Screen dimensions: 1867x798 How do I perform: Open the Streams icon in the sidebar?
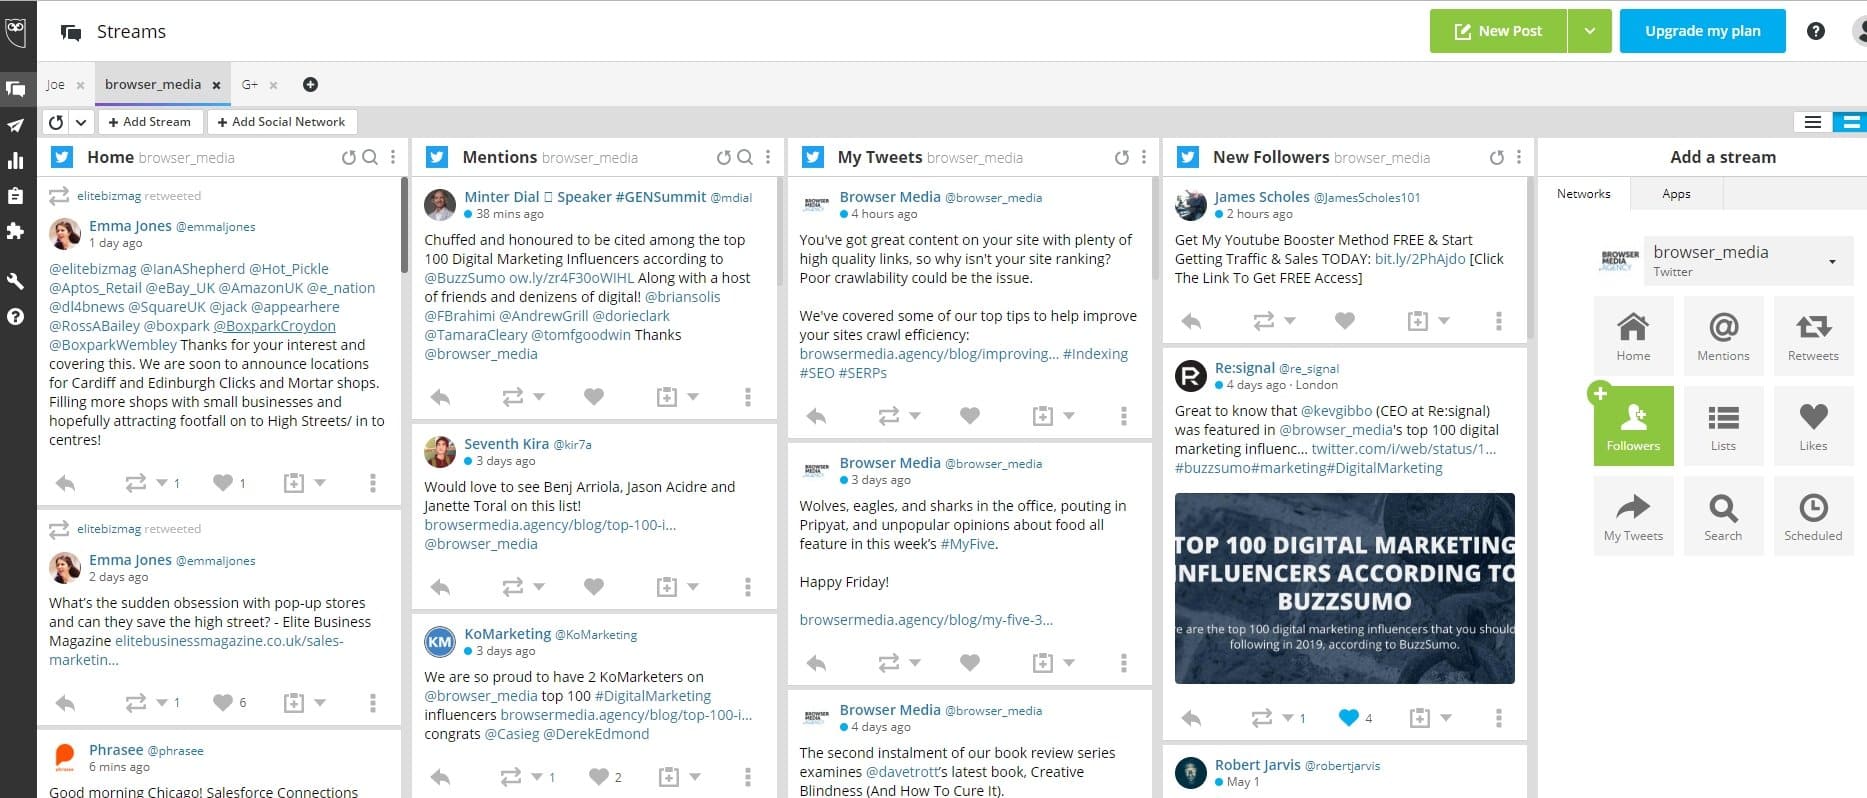(x=15, y=89)
